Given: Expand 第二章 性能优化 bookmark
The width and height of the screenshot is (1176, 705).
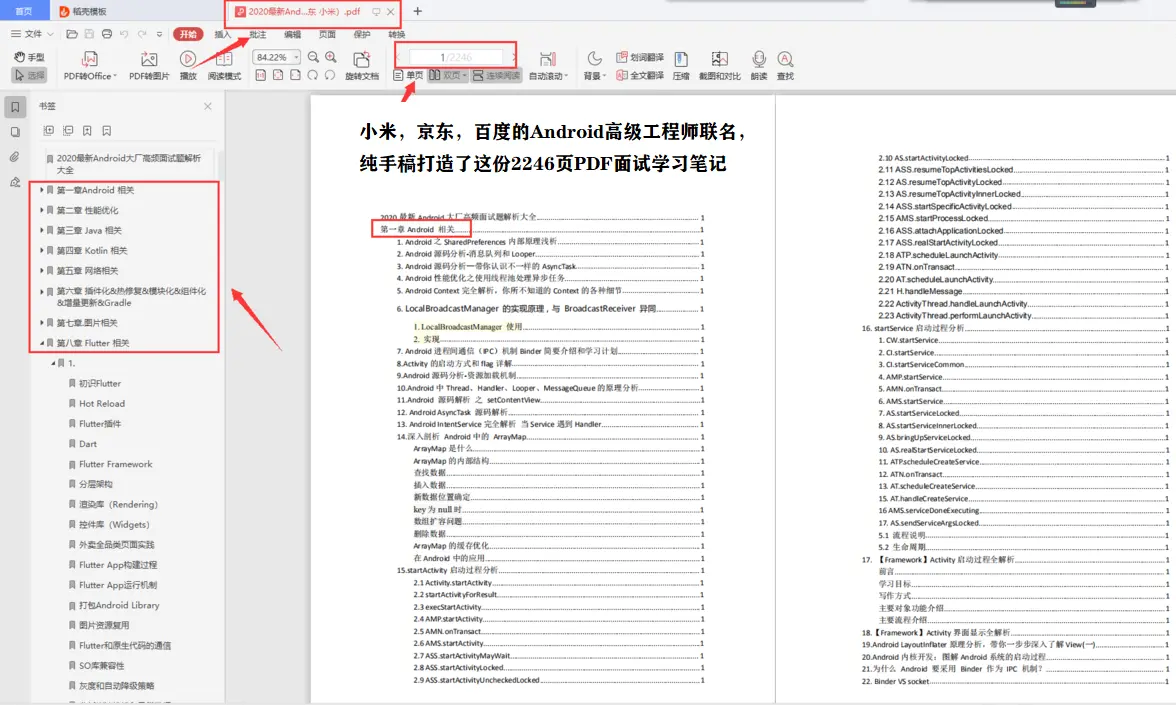Looking at the screenshot, I should (42, 210).
